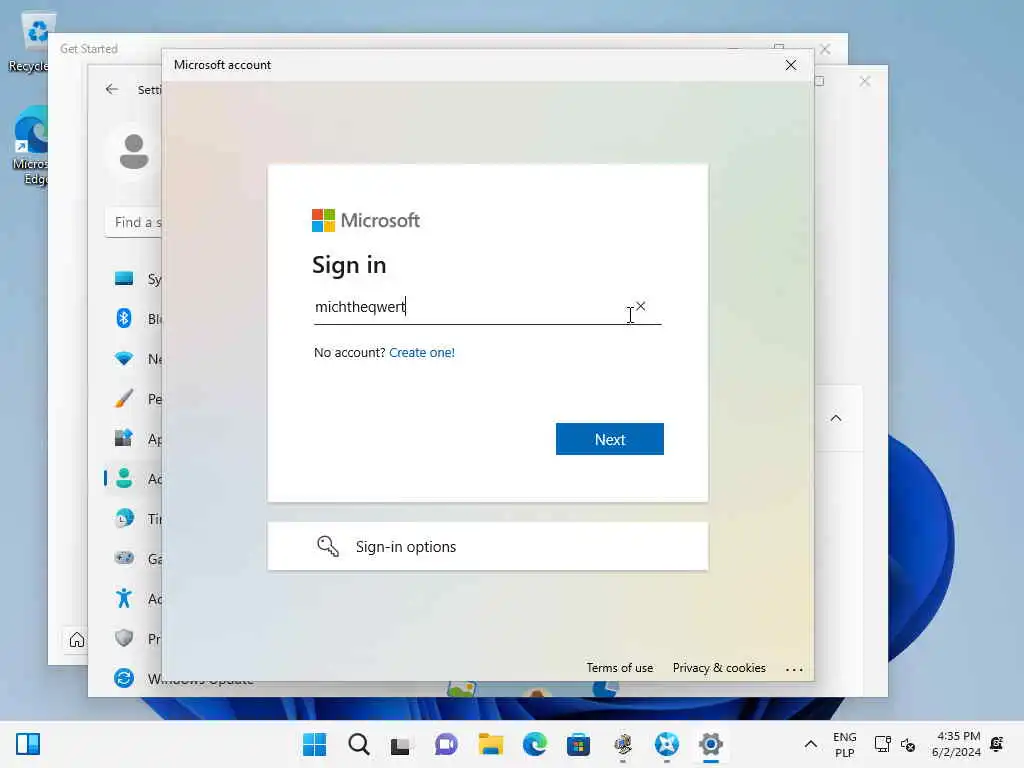Open Sign-in options
1024x768 pixels.
pos(487,546)
